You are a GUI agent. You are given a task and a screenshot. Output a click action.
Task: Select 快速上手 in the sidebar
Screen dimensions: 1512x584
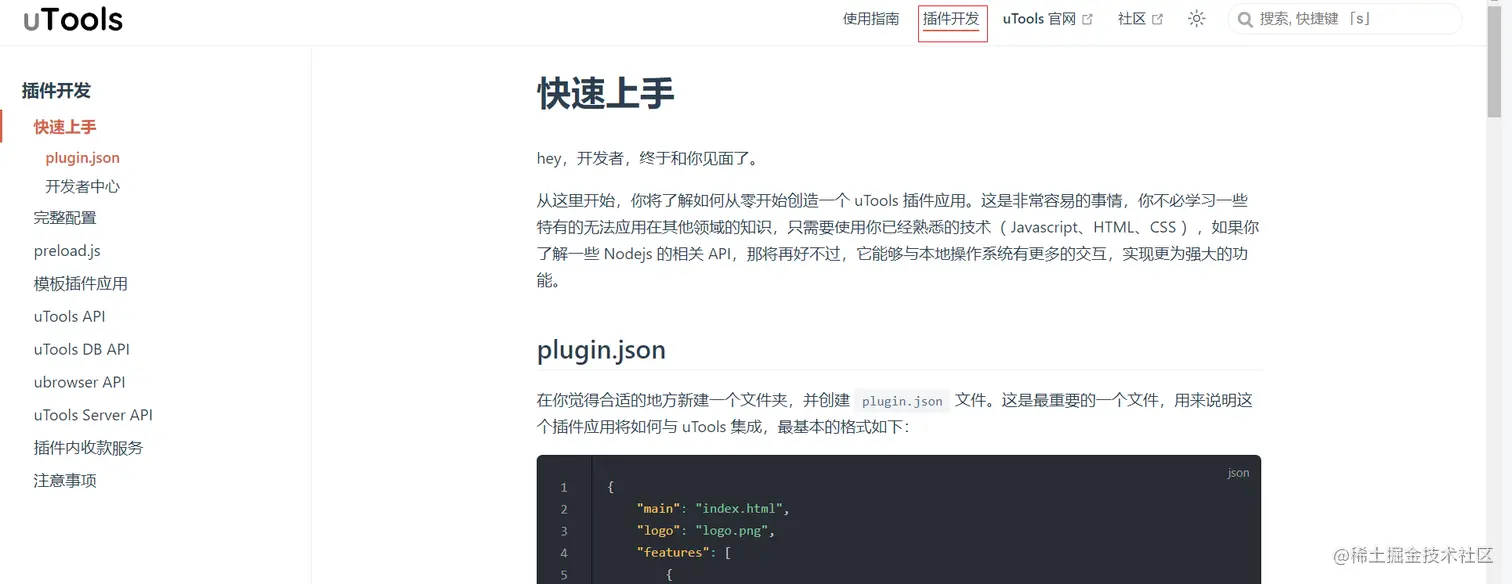tap(65, 127)
